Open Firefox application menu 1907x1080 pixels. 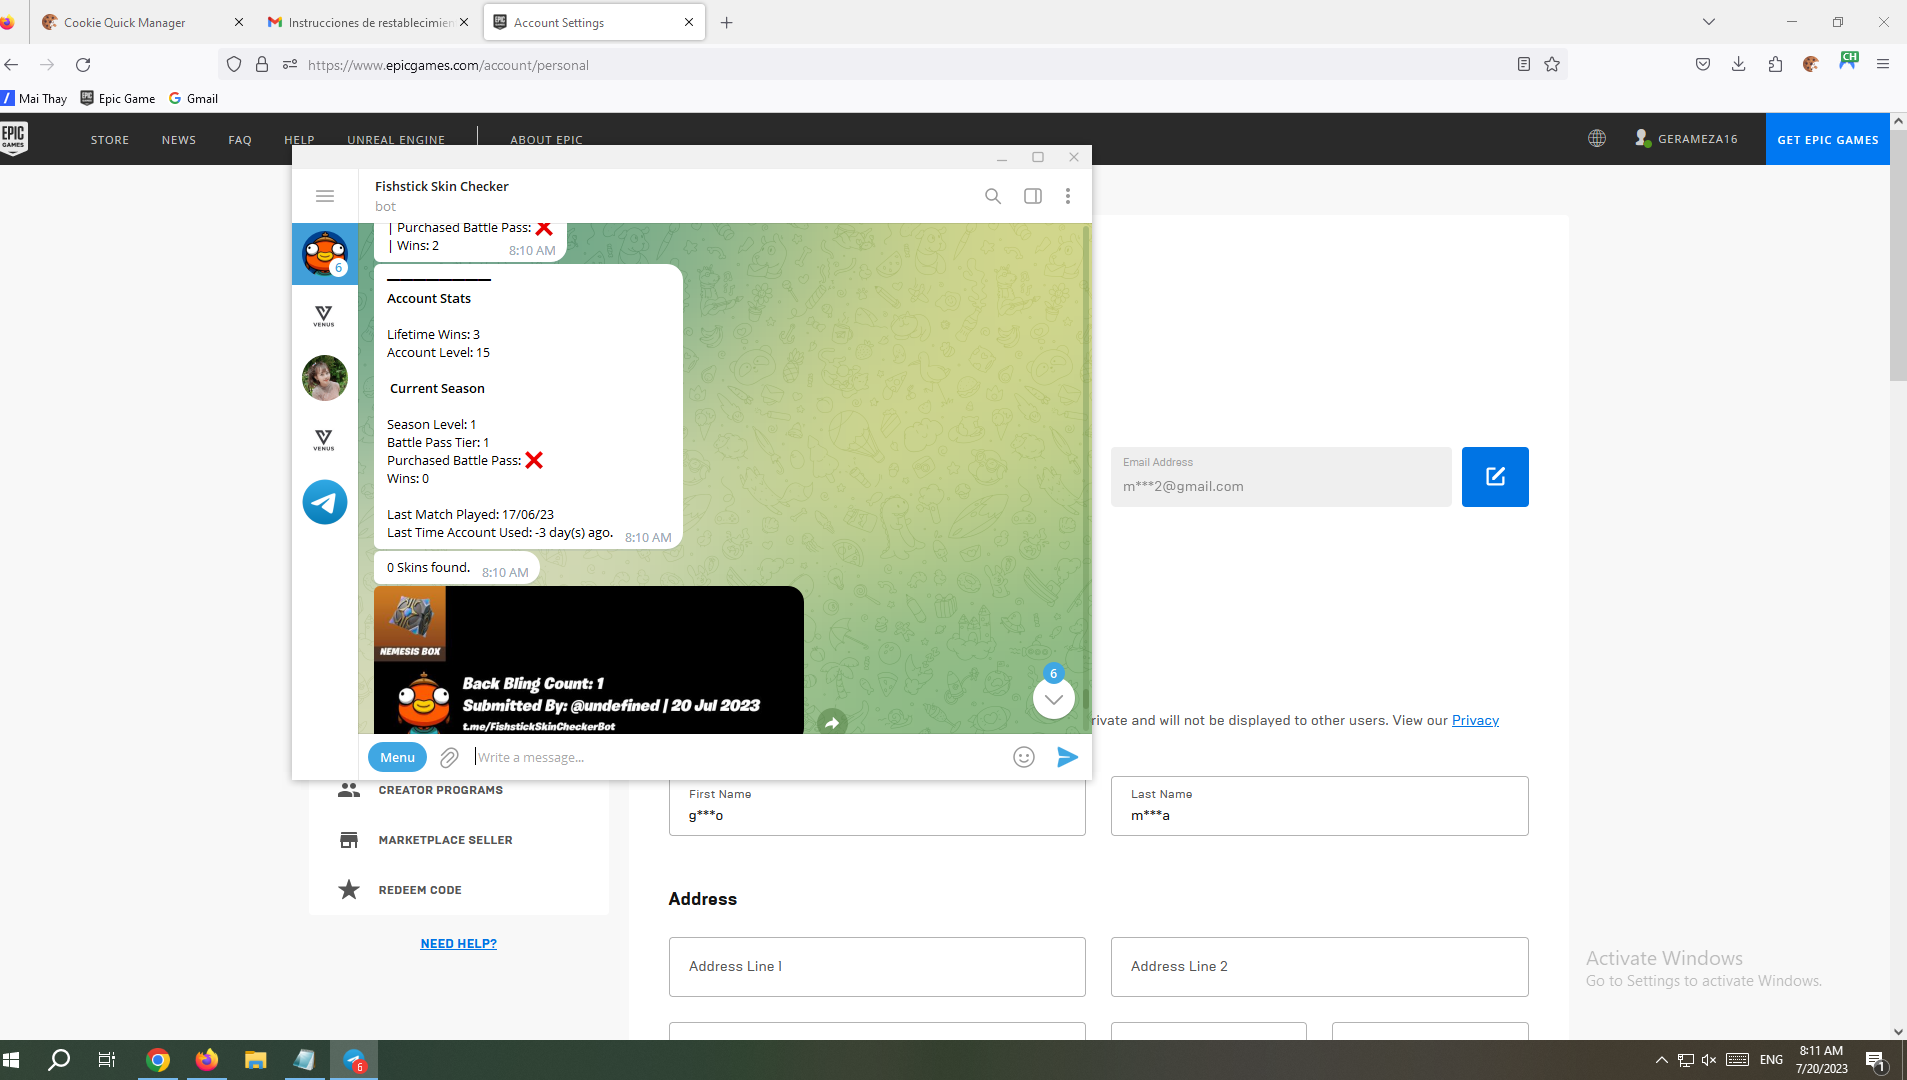(x=1883, y=64)
